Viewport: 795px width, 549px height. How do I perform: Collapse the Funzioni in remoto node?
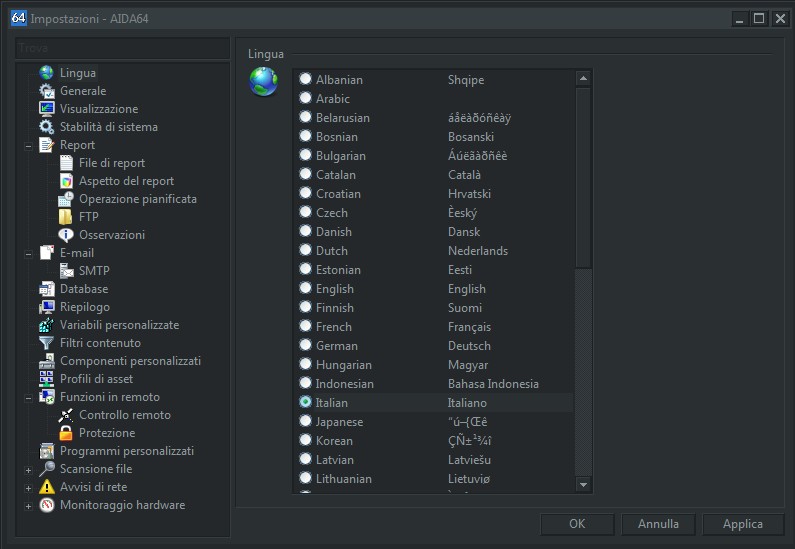pyautogui.click(x=28, y=398)
